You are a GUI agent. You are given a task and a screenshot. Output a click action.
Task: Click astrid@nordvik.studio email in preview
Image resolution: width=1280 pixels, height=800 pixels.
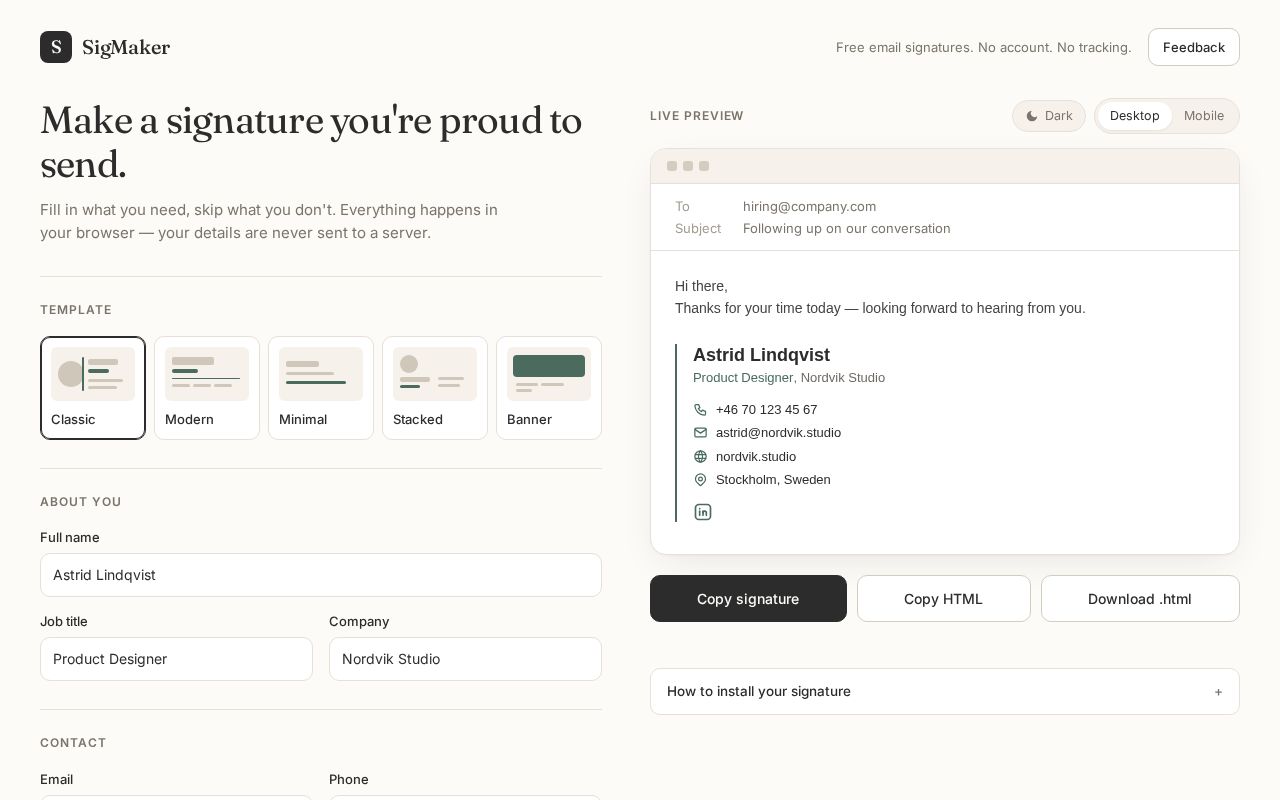tap(778, 433)
